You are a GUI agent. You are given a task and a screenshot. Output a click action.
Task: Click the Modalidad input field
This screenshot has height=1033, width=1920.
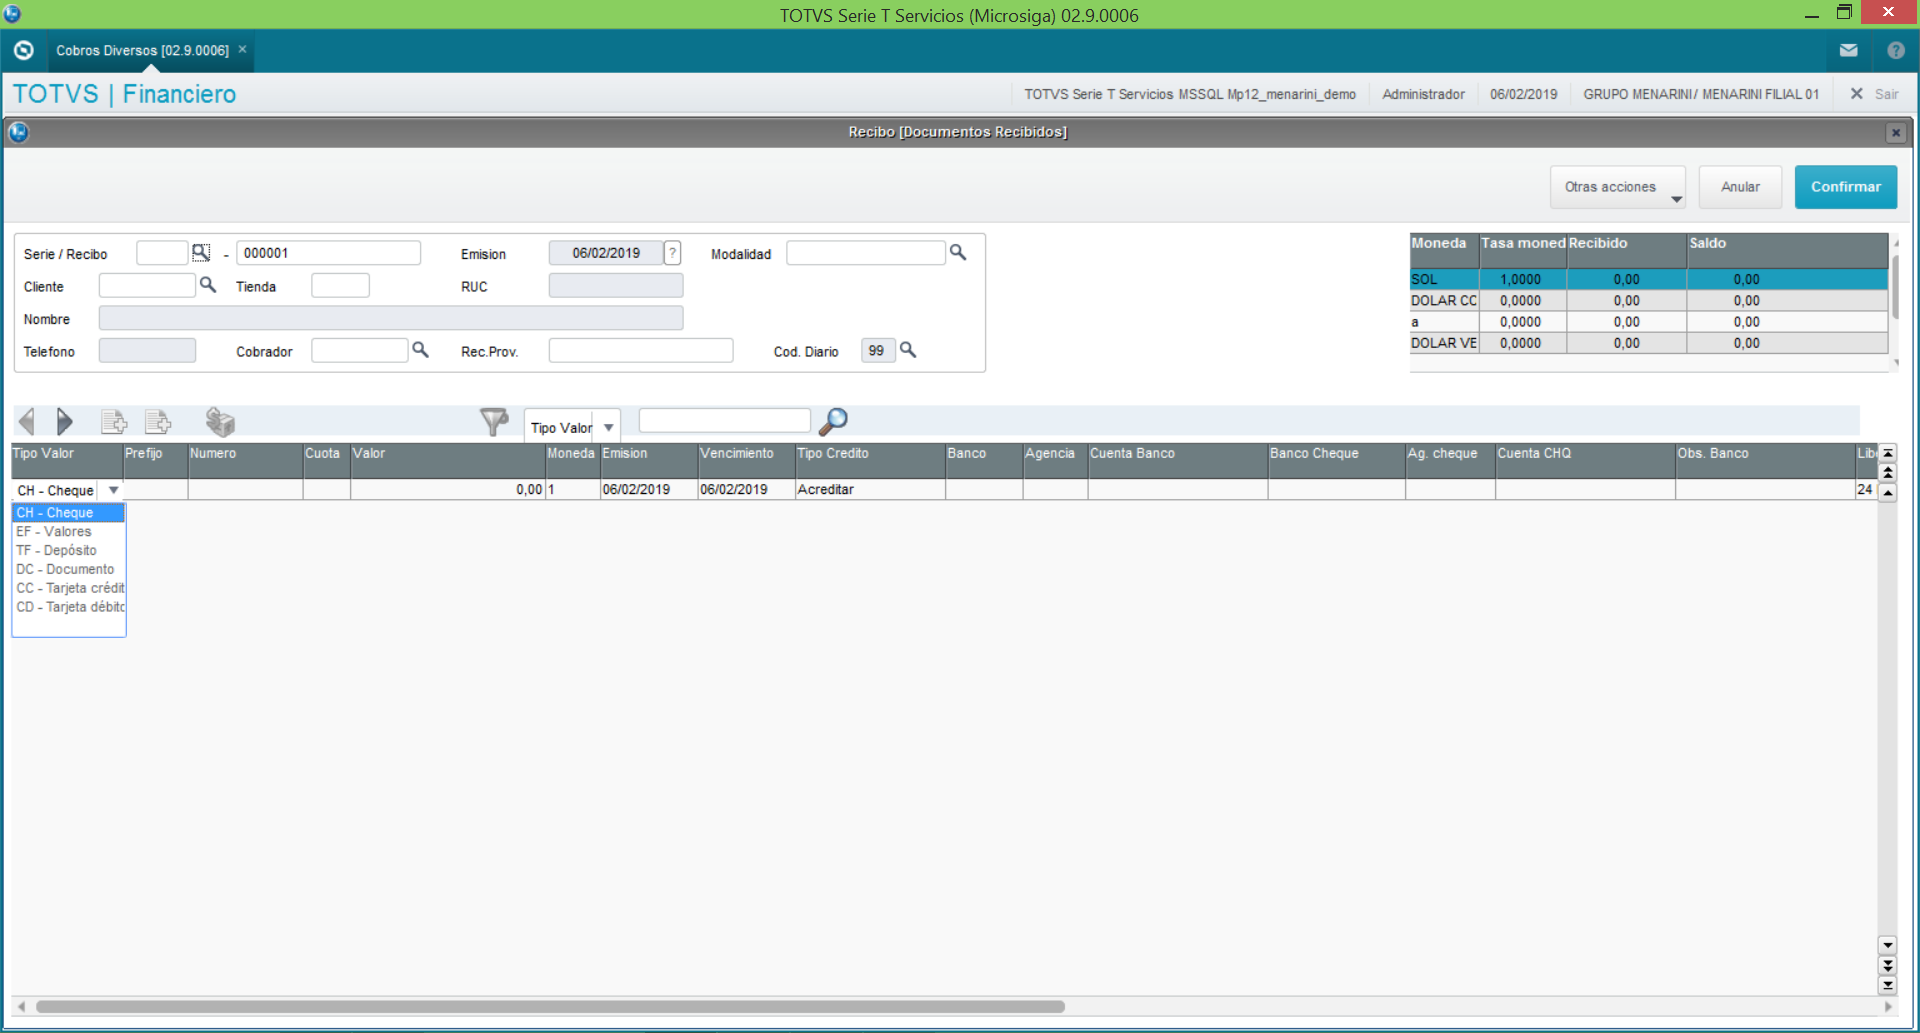(865, 253)
